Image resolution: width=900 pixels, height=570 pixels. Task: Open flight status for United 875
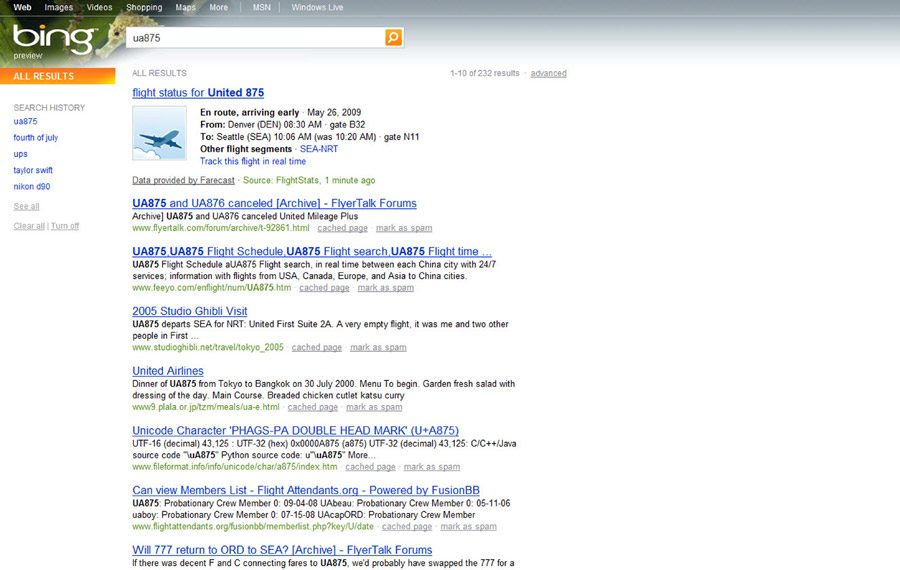tap(198, 93)
